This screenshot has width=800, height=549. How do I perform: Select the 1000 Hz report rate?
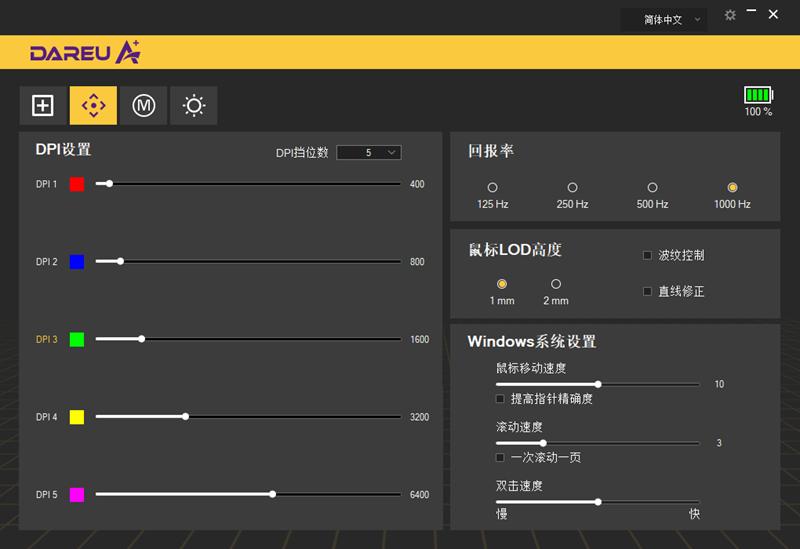(x=732, y=187)
